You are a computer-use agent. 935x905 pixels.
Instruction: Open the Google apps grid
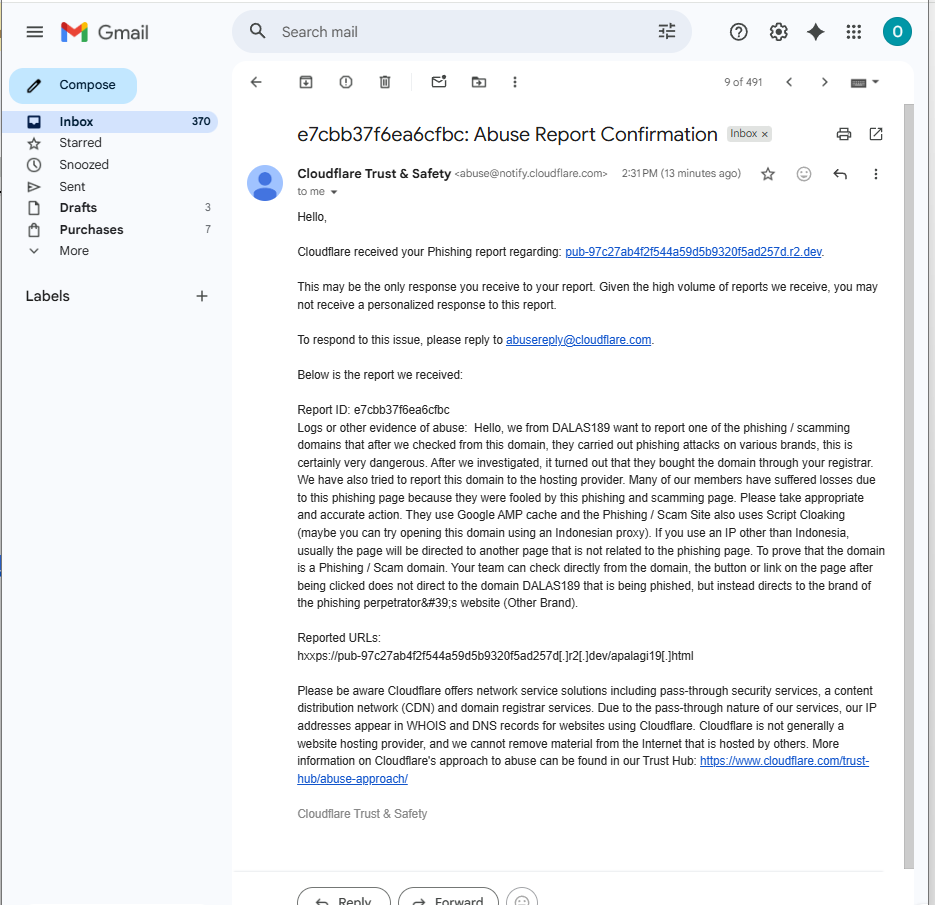854,32
